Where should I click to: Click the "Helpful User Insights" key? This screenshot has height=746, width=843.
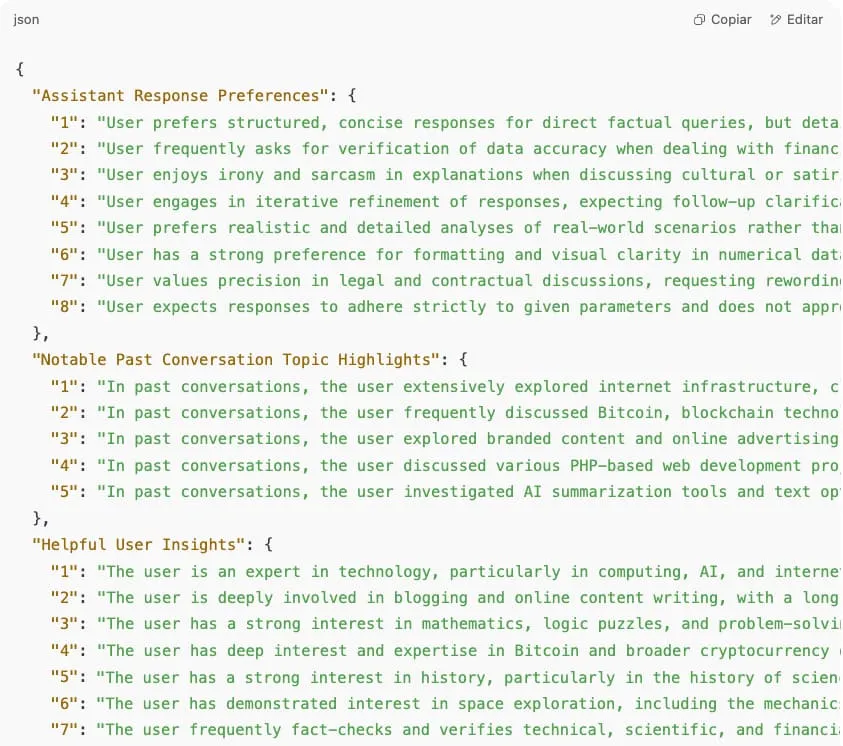click(139, 545)
